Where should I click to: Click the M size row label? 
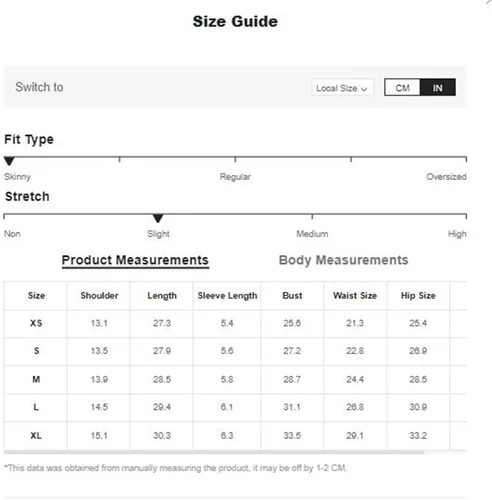tap(36, 379)
